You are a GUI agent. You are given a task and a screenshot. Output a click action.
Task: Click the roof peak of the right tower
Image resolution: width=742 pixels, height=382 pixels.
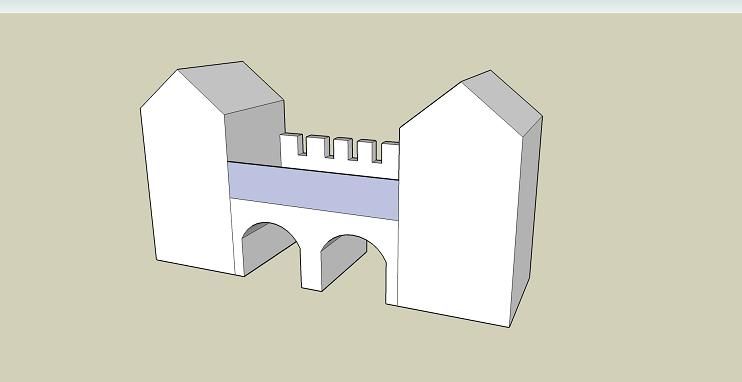tap(489, 71)
